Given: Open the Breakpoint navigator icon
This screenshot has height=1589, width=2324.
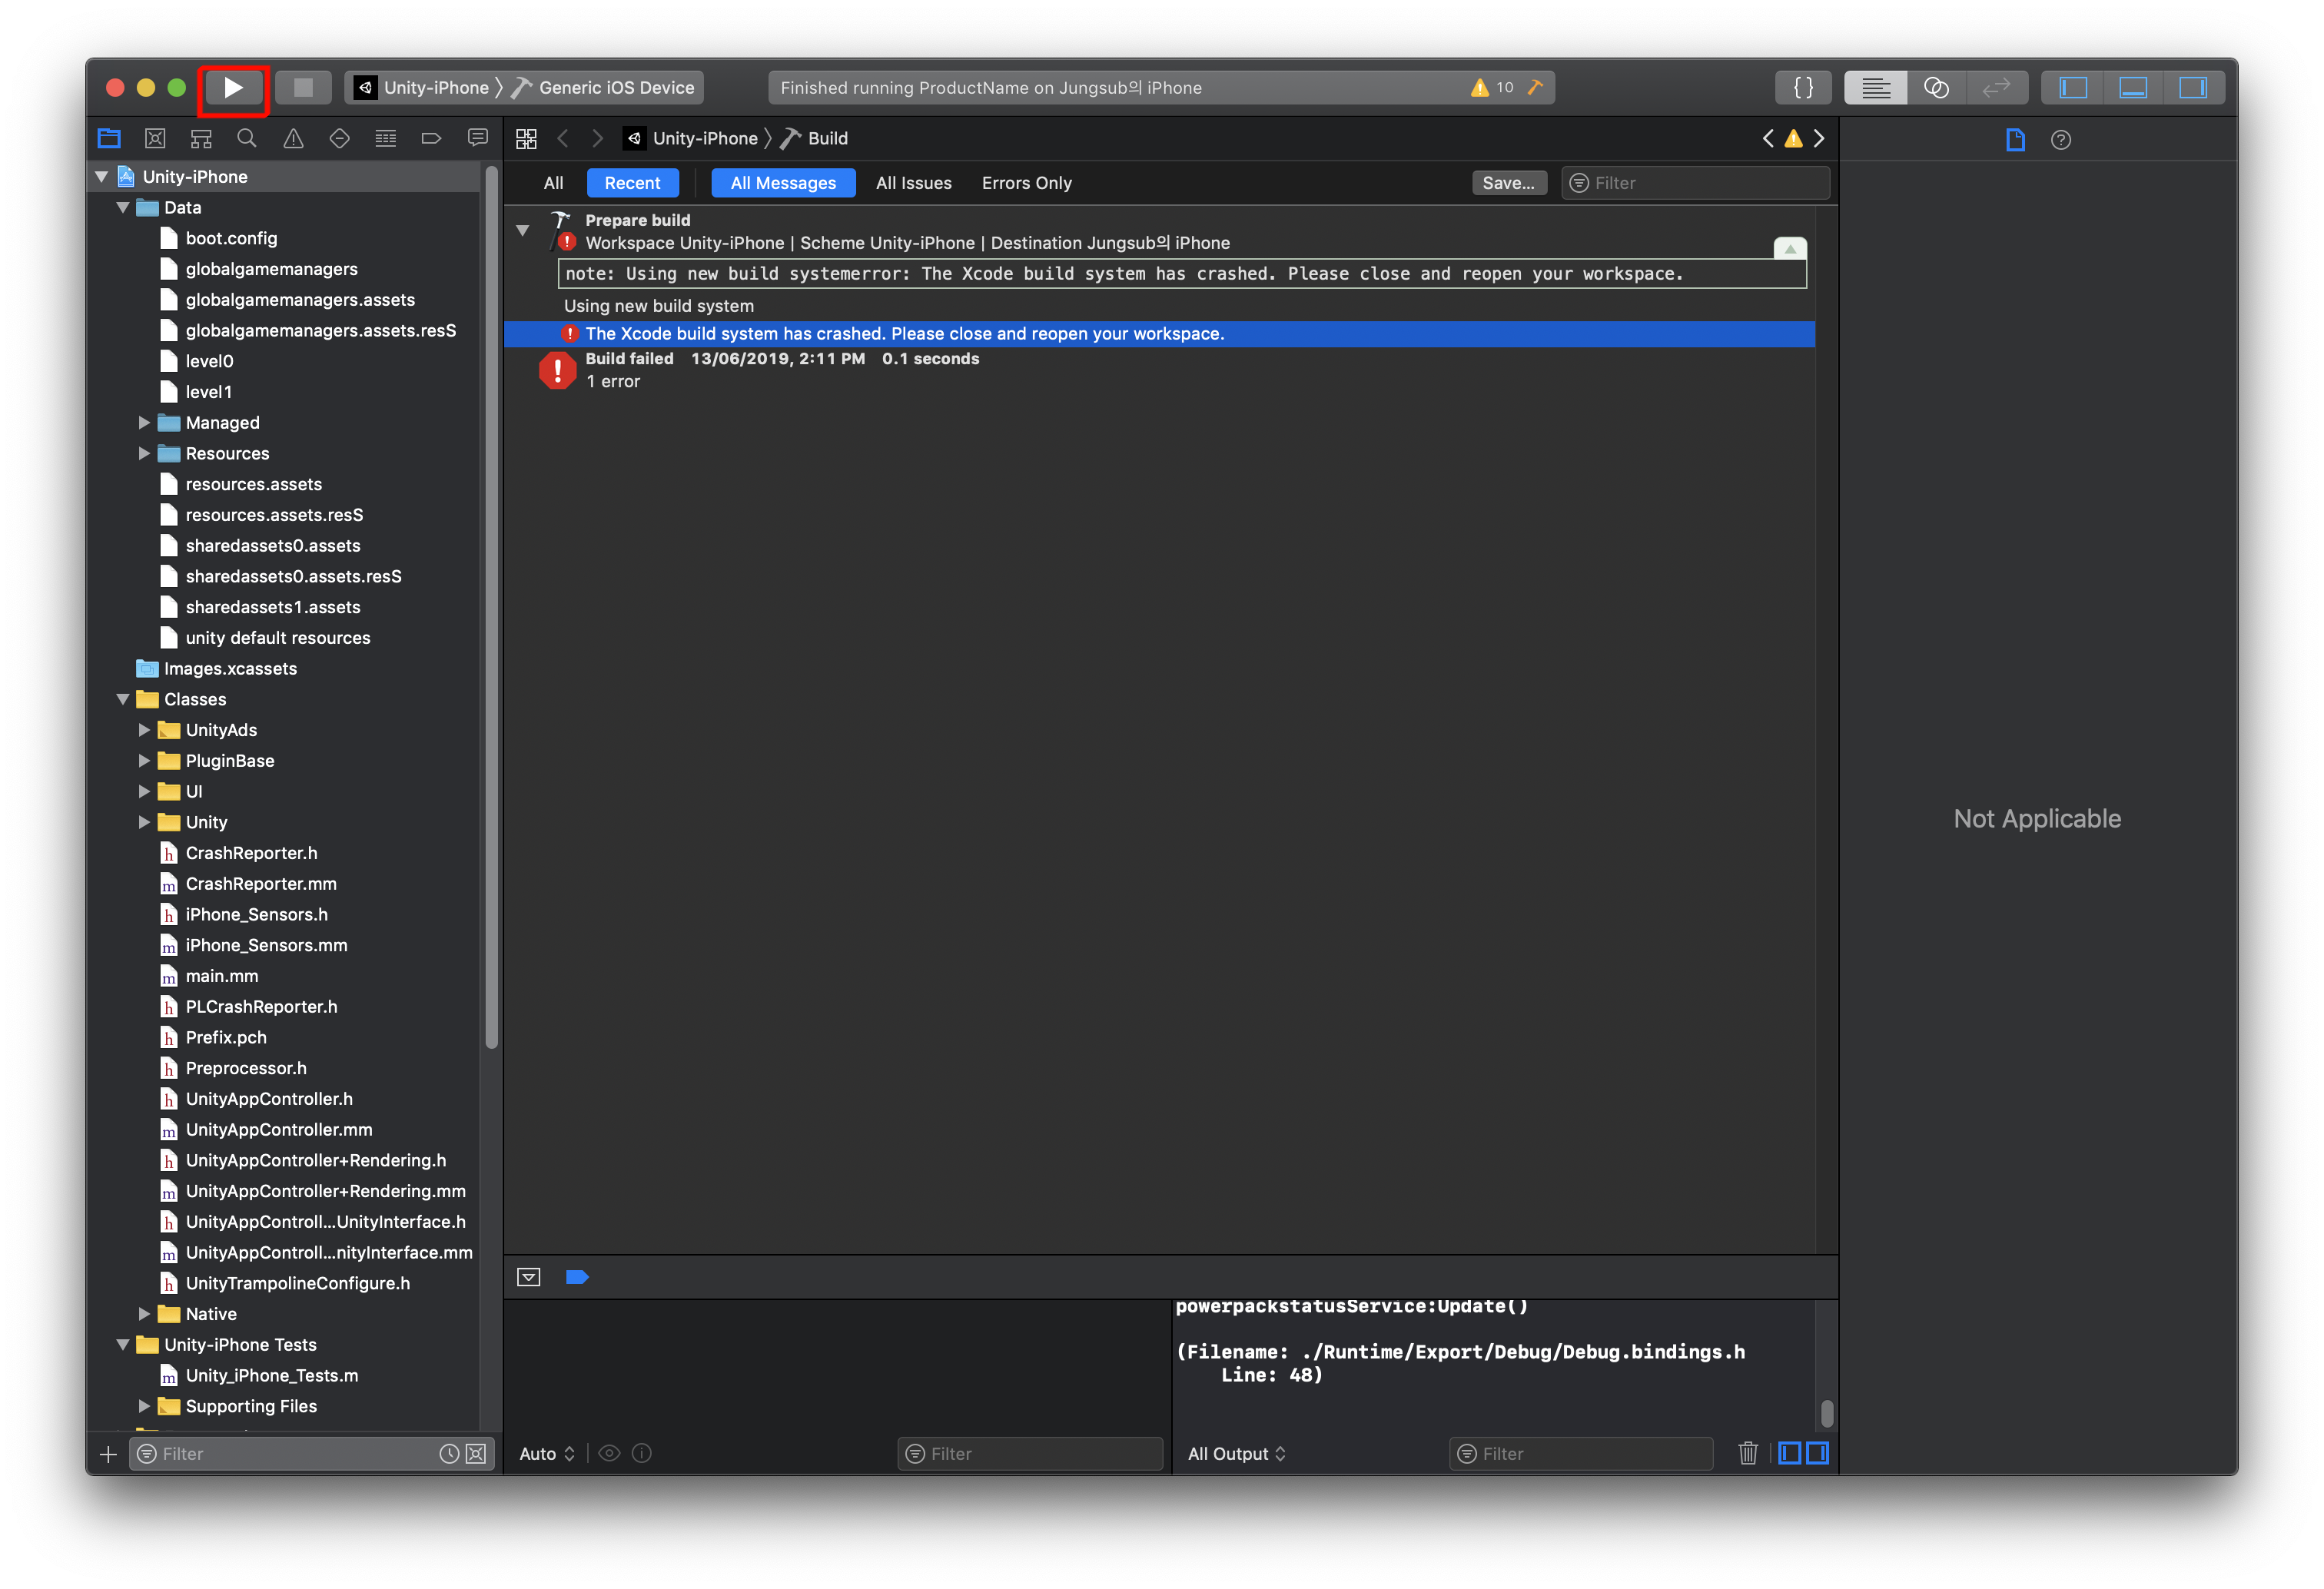Looking at the screenshot, I should (431, 139).
